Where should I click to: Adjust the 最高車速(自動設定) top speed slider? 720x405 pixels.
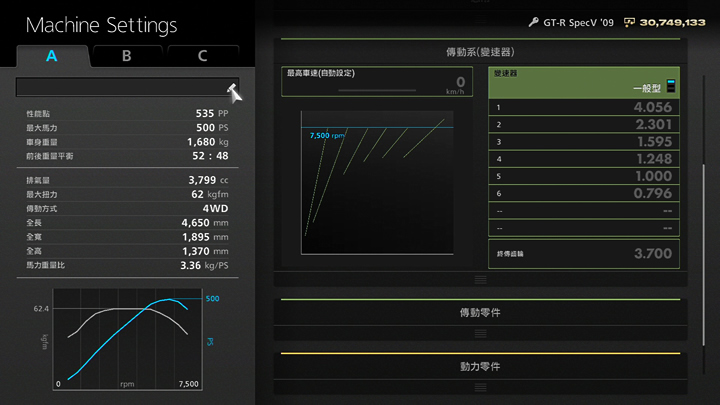click(x=375, y=90)
